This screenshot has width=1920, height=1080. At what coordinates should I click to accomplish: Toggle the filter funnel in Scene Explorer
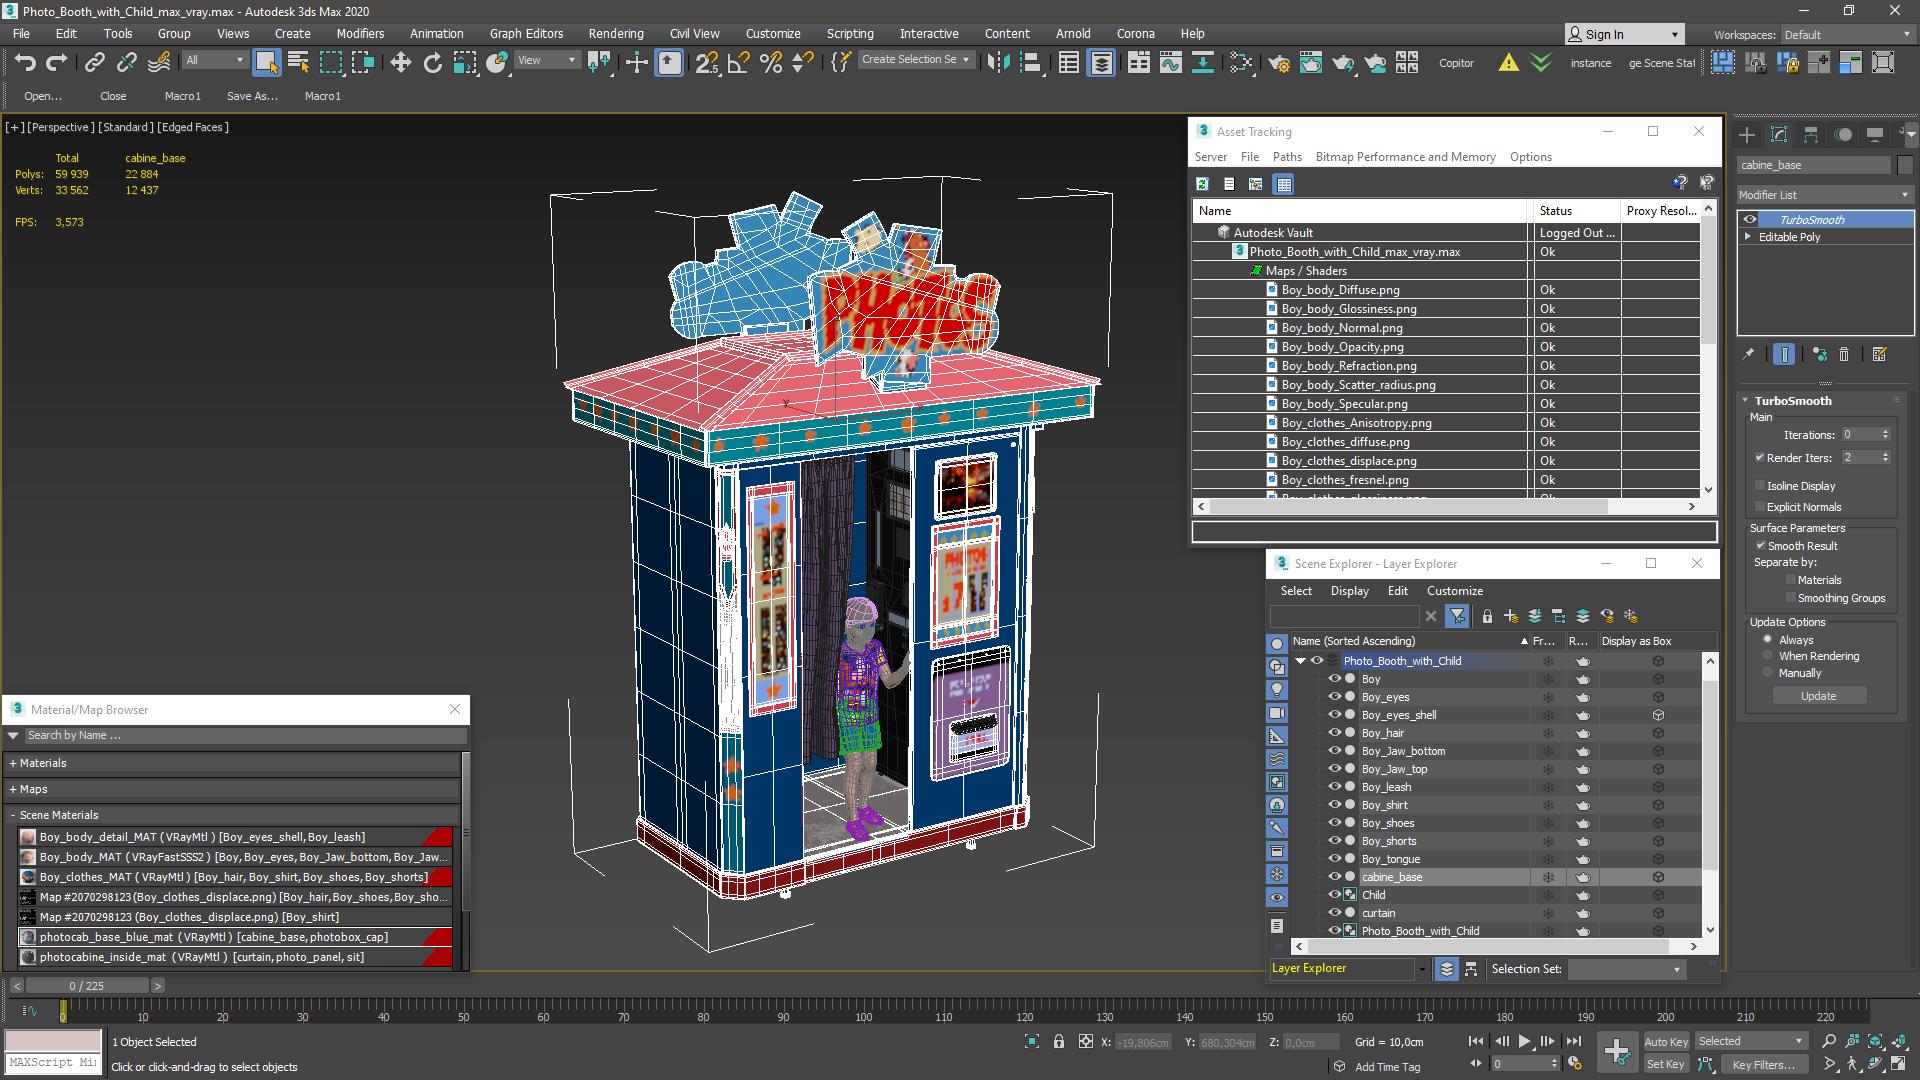point(1457,616)
